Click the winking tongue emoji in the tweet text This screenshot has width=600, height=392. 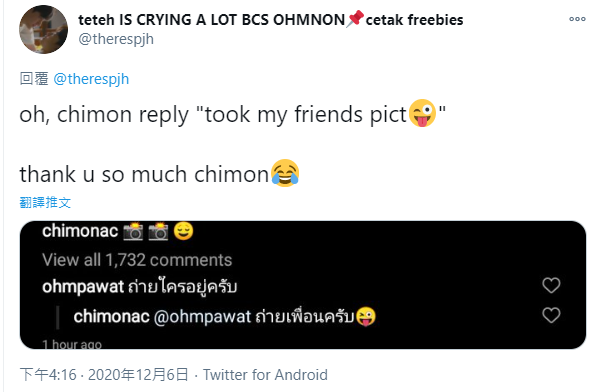coord(422,113)
